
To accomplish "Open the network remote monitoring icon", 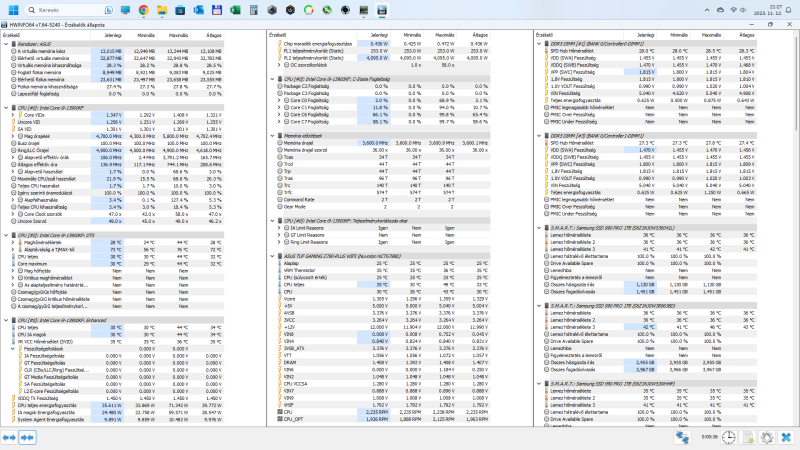I will click(x=682, y=437).
